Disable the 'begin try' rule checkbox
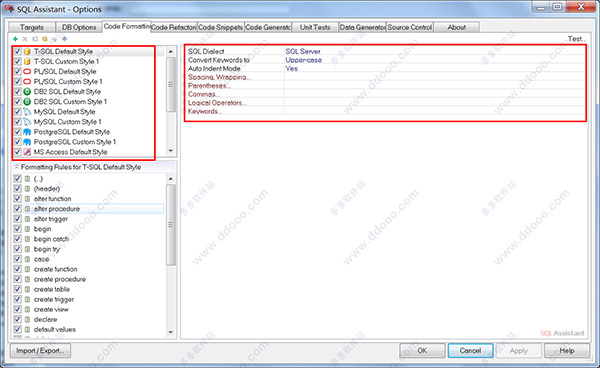The height and width of the screenshot is (368, 600). tap(18, 249)
